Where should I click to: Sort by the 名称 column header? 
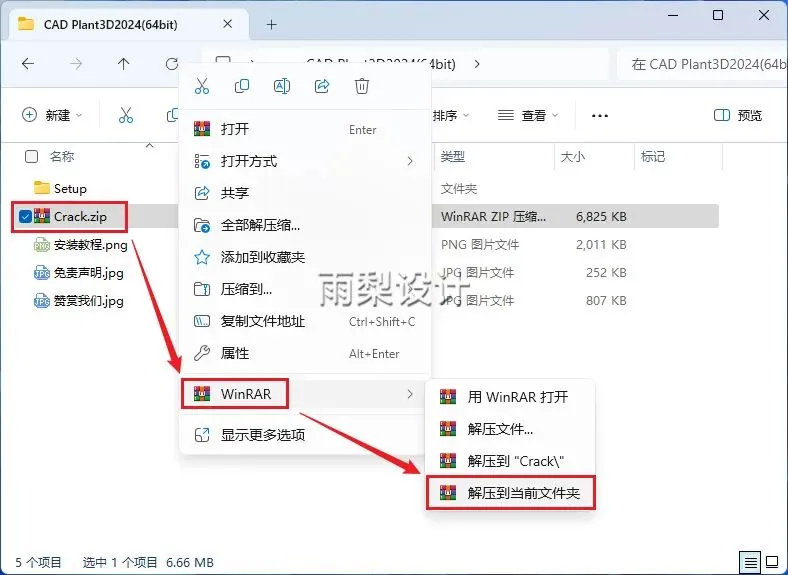[x=62, y=157]
